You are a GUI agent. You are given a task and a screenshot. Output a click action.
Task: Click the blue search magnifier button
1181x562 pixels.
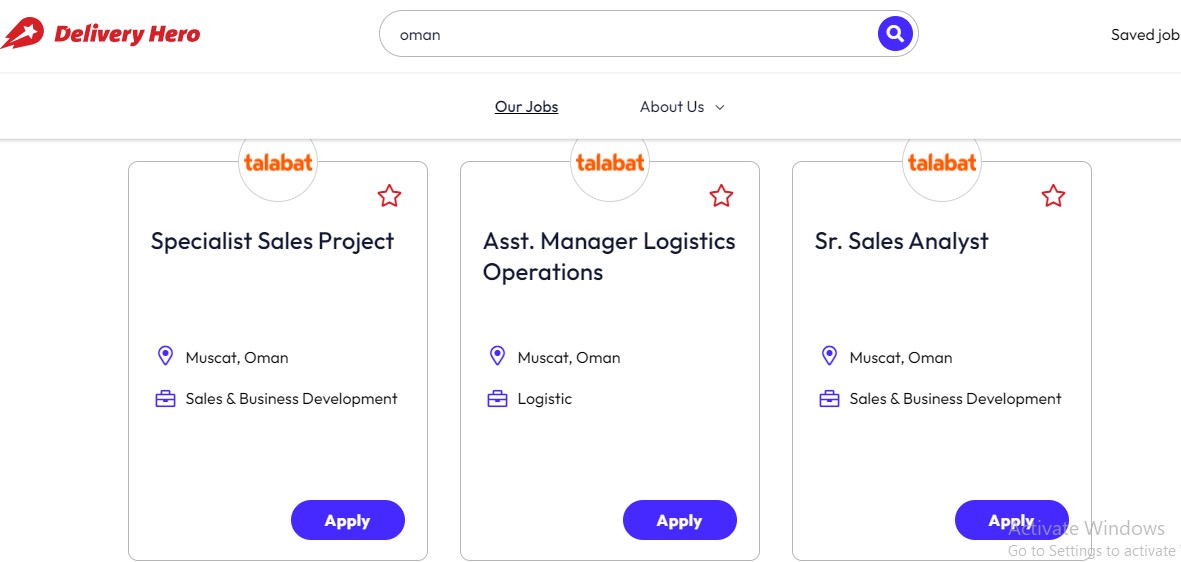click(x=895, y=34)
